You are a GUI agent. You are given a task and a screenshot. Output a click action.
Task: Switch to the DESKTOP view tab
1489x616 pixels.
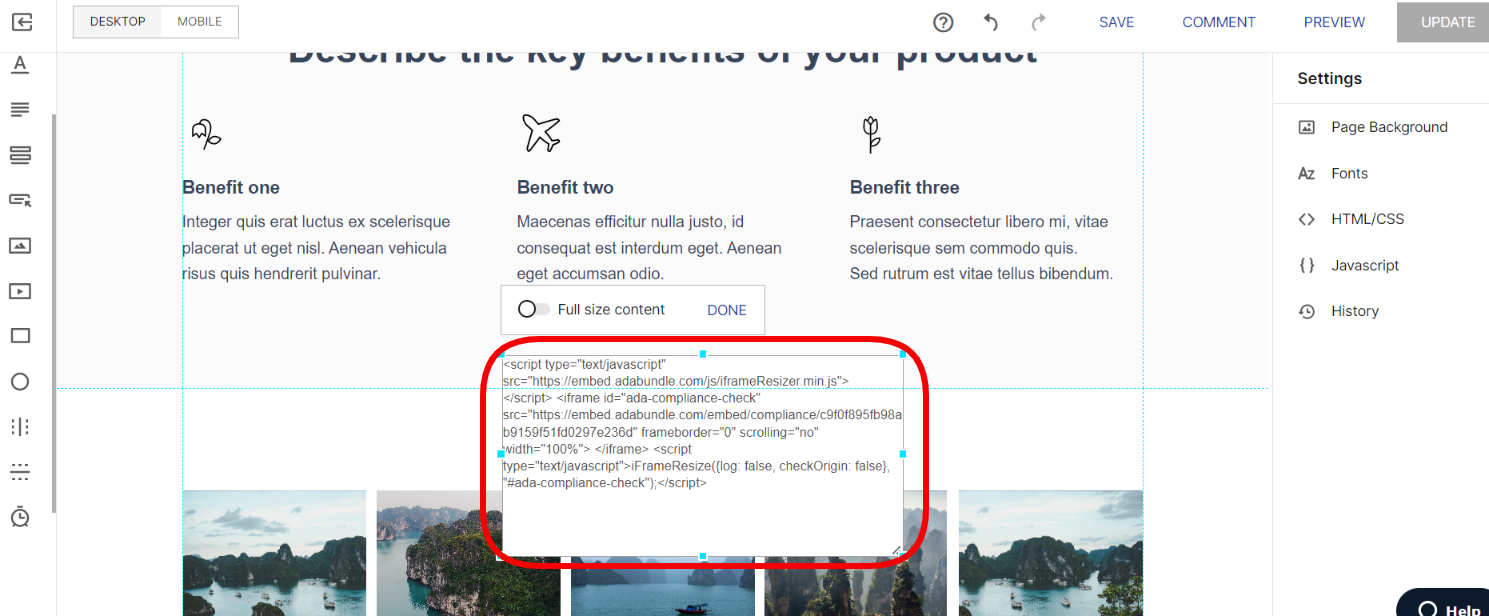coord(118,22)
